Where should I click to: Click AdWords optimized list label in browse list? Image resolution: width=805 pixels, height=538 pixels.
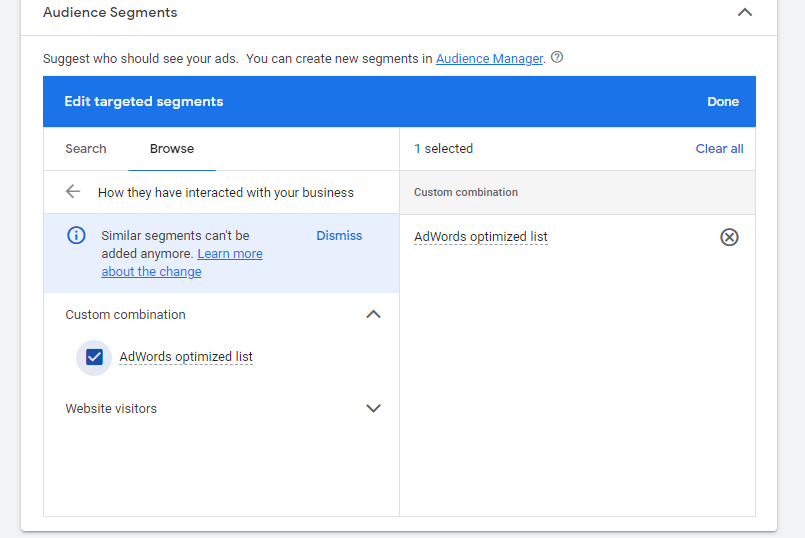186,357
